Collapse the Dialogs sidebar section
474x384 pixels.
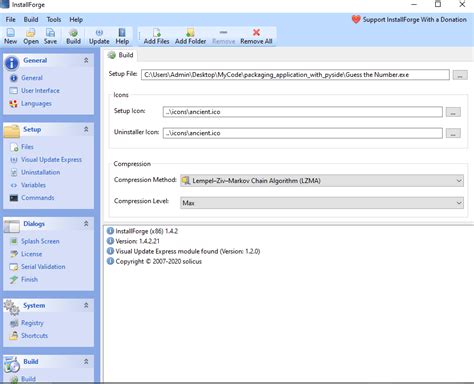pos(86,224)
